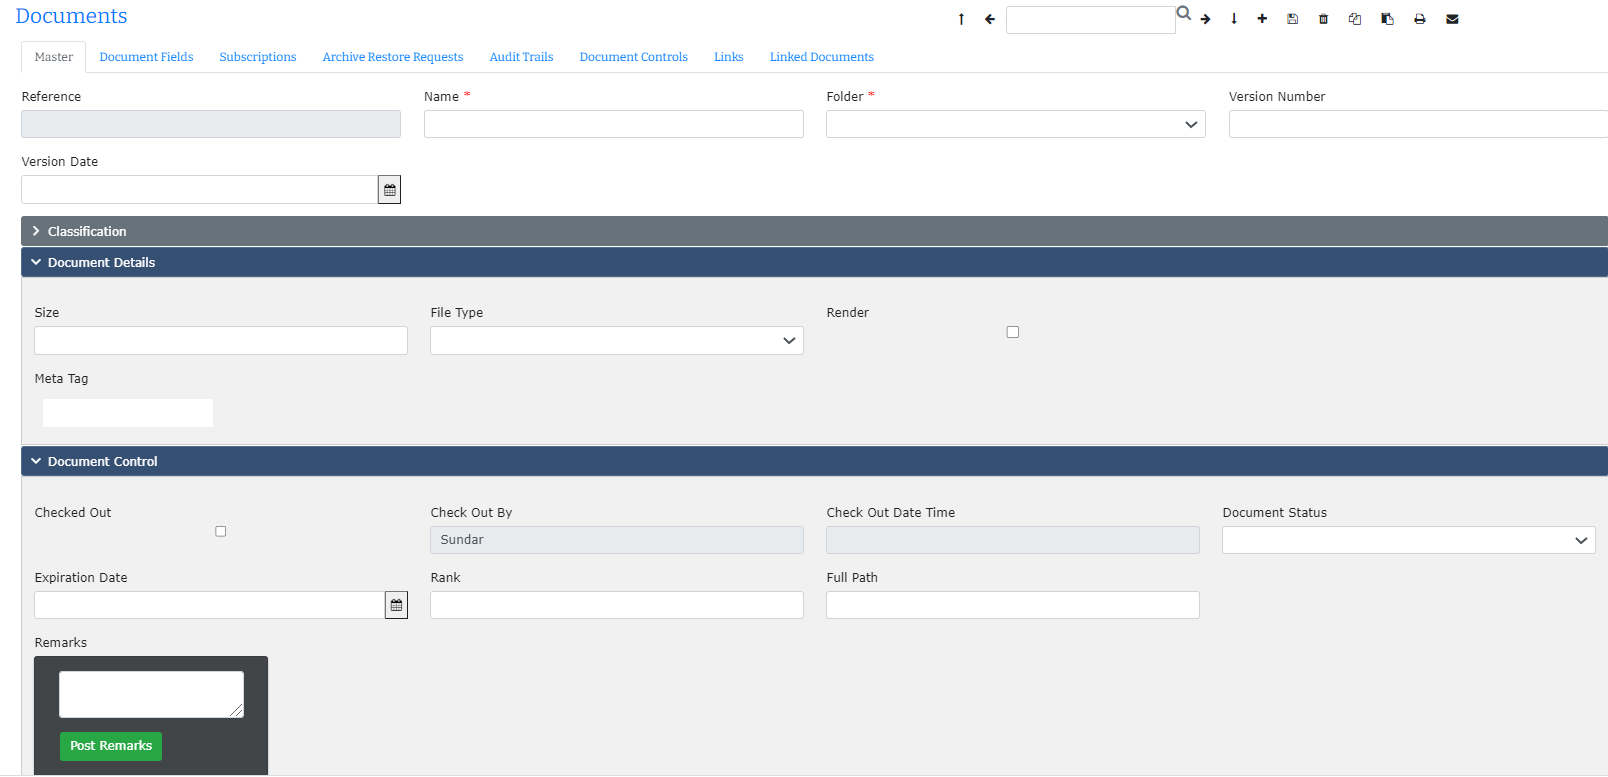Click the copy record icon

click(x=1355, y=19)
